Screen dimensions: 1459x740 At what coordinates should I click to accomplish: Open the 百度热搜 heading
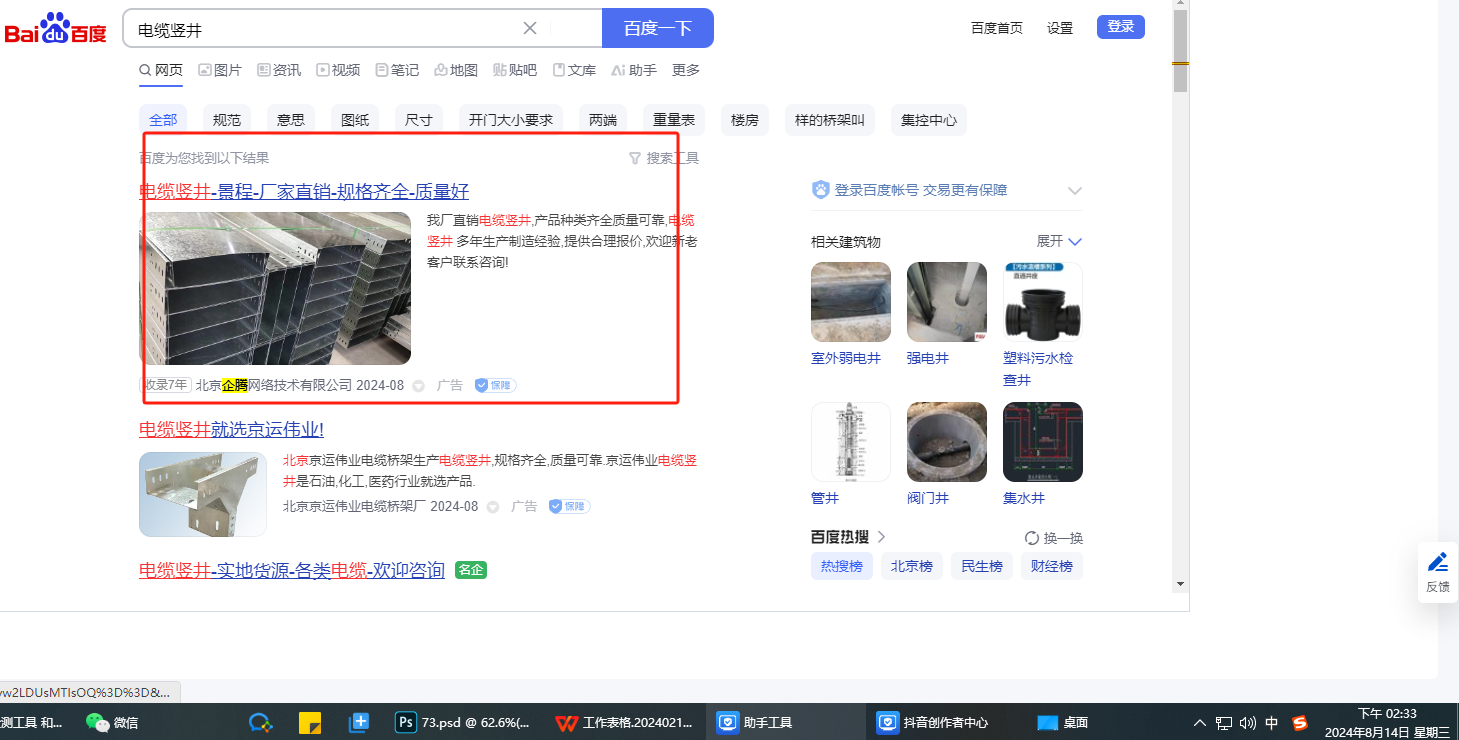coord(848,537)
